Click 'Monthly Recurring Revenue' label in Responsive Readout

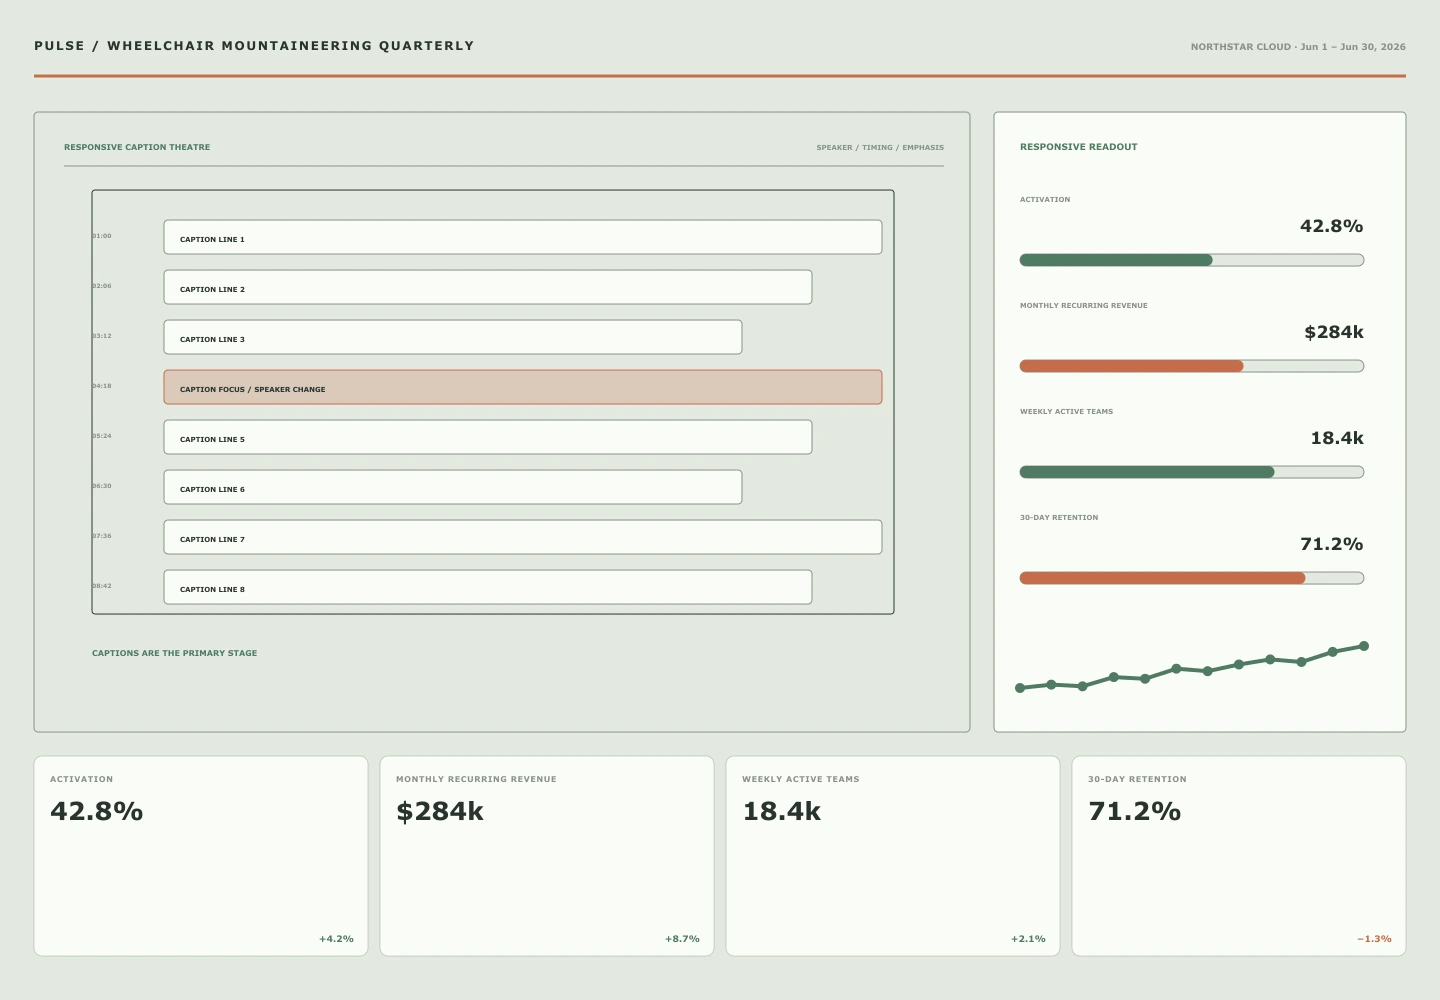pyautogui.click(x=1084, y=306)
